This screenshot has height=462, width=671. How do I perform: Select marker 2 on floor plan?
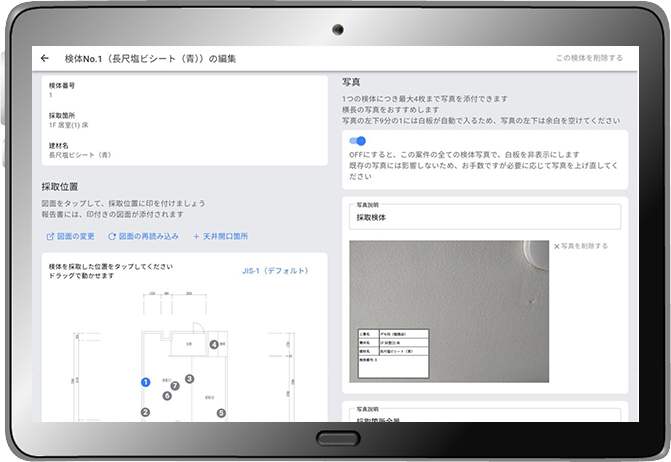pyautogui.click(x=145, y=412)
